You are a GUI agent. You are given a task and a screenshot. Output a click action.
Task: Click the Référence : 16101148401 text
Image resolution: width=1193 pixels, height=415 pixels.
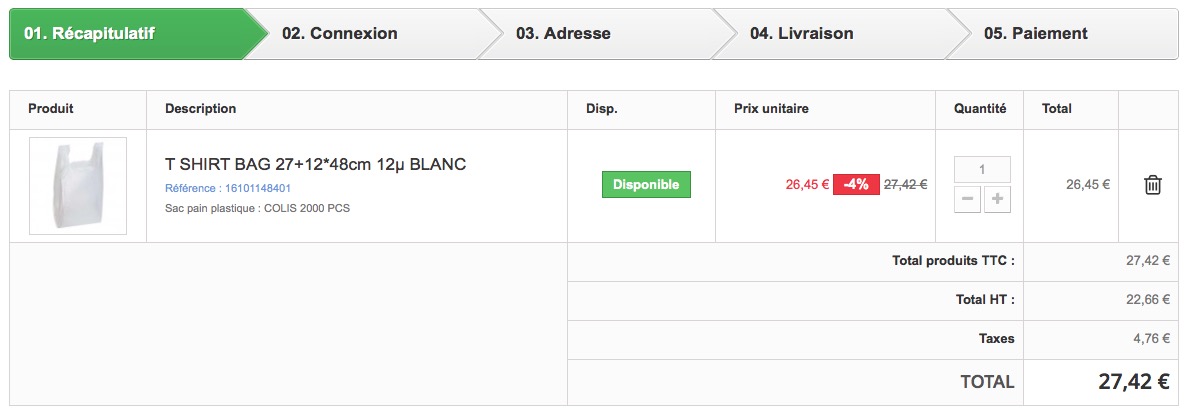[x=227, y=188]
